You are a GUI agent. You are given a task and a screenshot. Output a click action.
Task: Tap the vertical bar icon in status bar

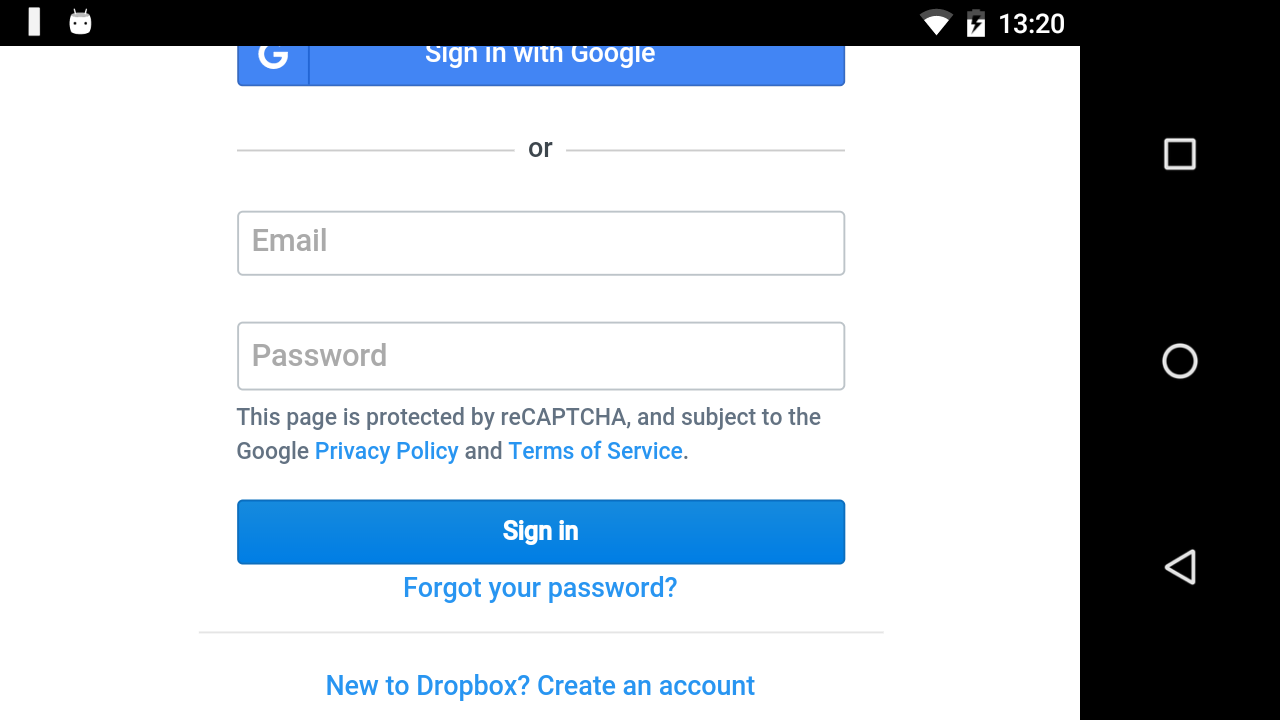coord(33,23)
